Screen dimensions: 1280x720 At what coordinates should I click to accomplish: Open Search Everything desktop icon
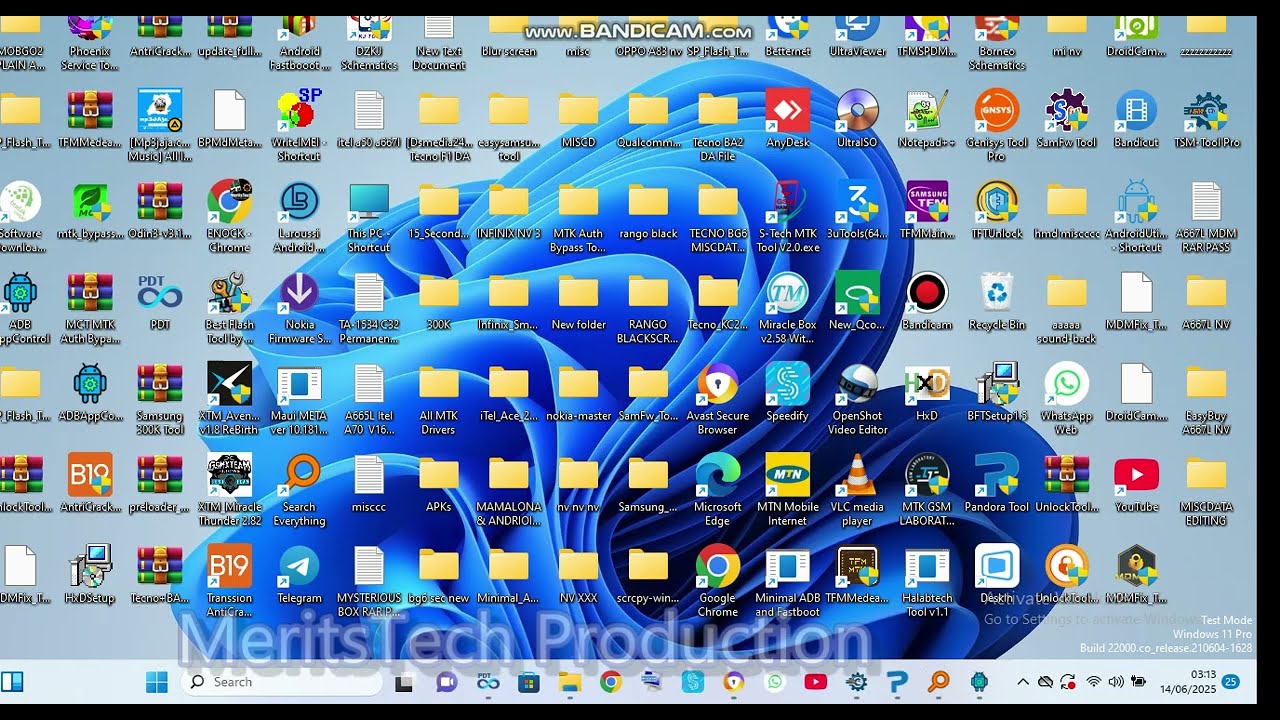coord(299,490)
